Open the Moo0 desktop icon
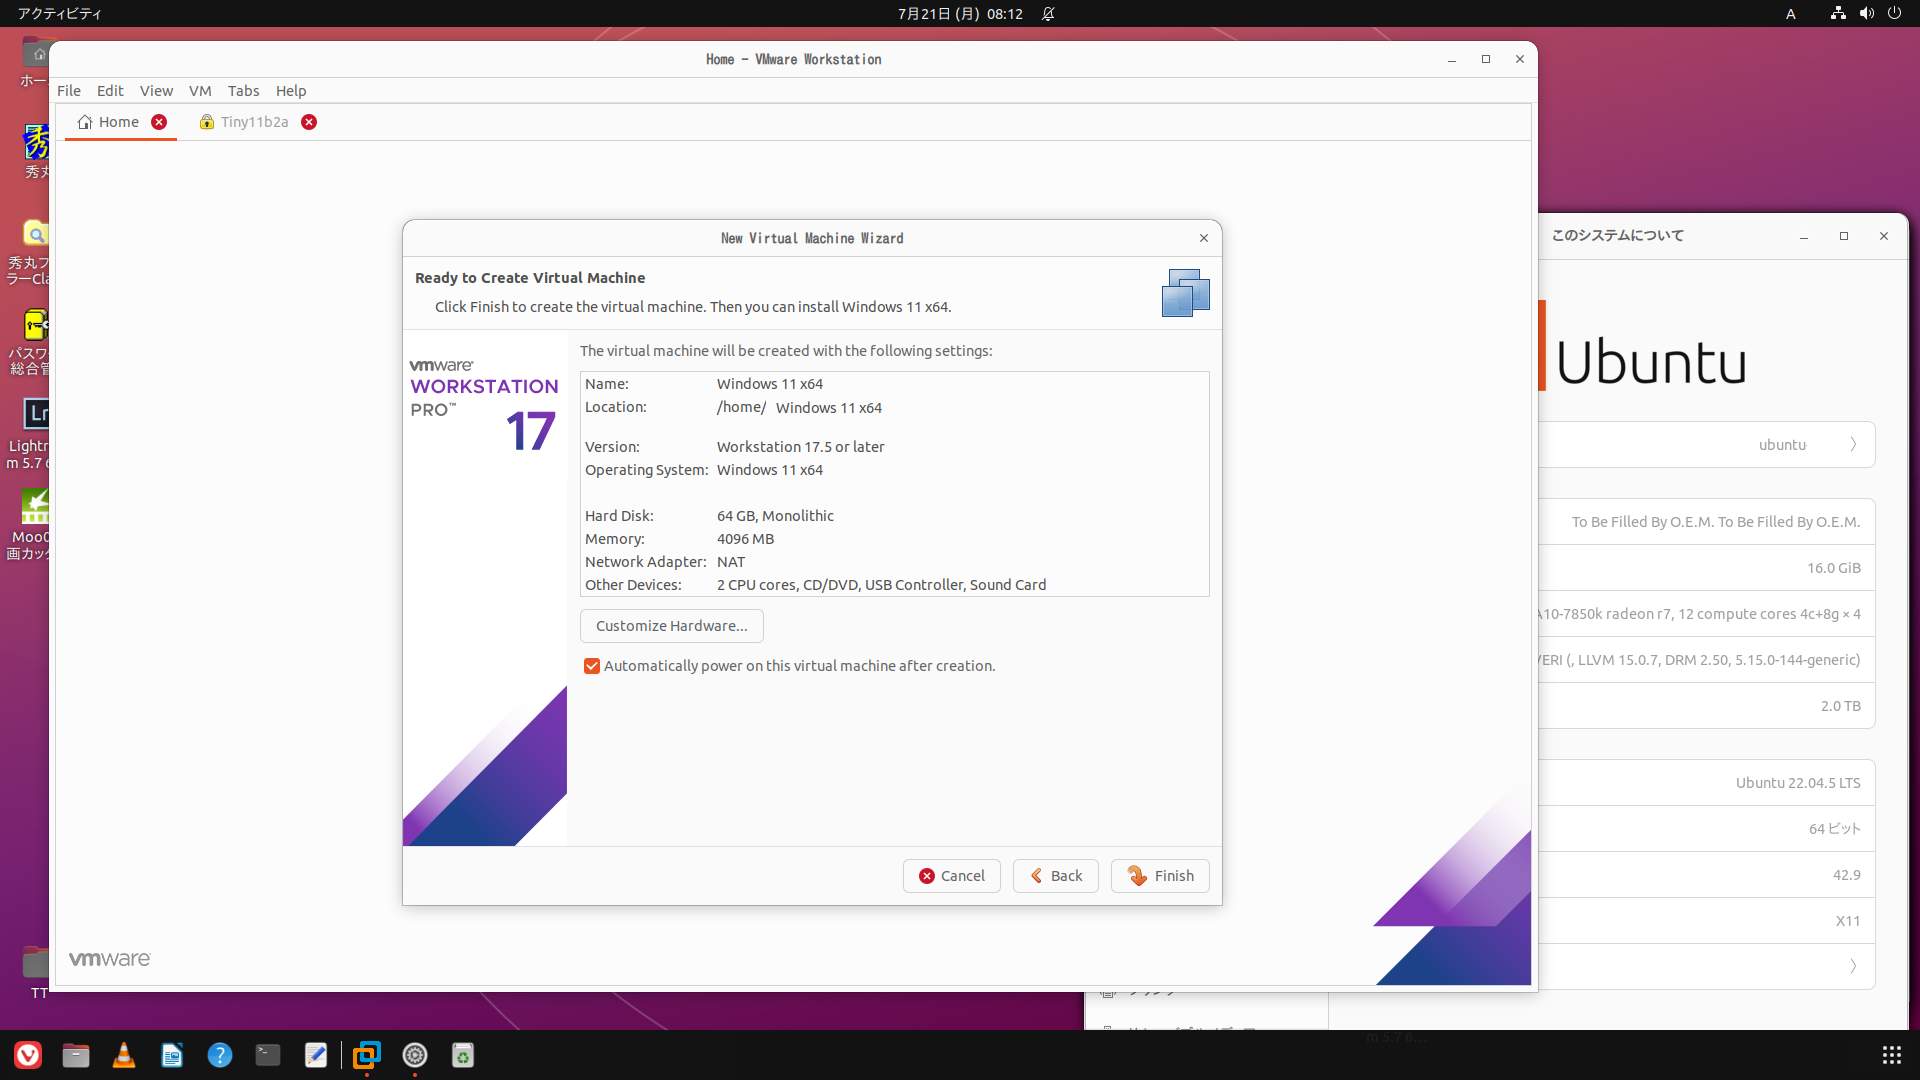 click(36, 507)
